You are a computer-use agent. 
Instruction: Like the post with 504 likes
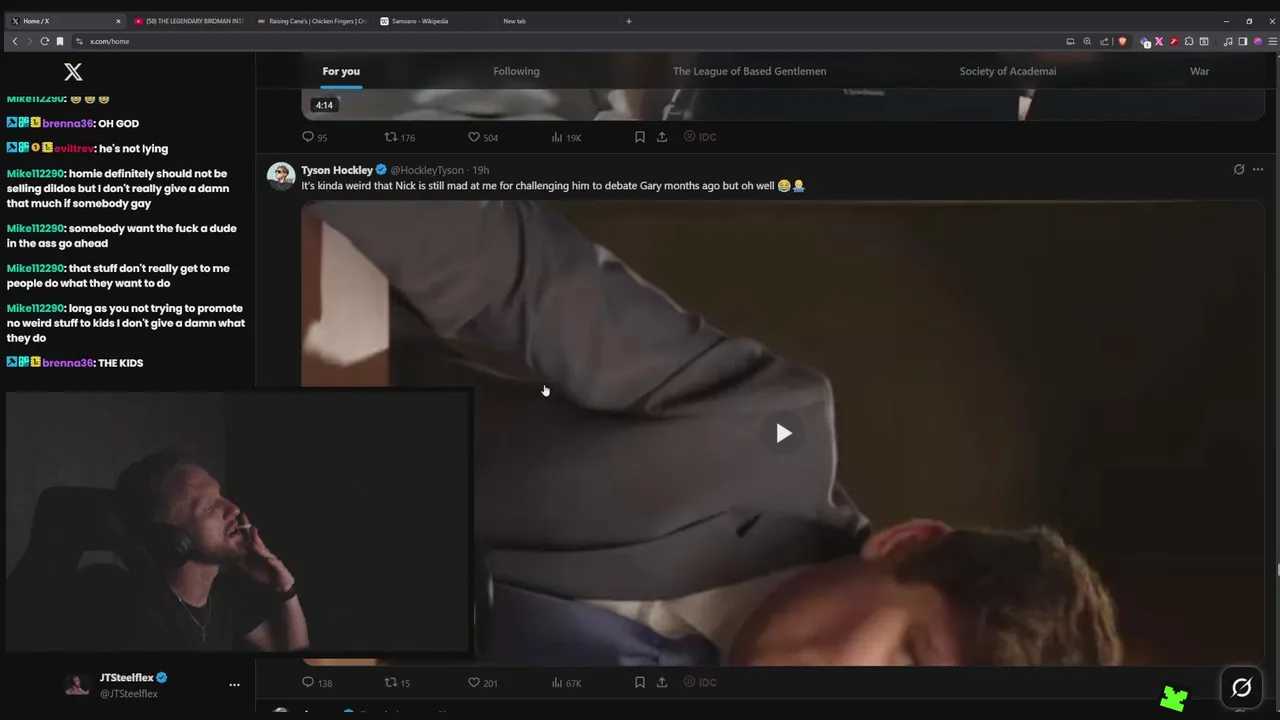pos(483,137)
